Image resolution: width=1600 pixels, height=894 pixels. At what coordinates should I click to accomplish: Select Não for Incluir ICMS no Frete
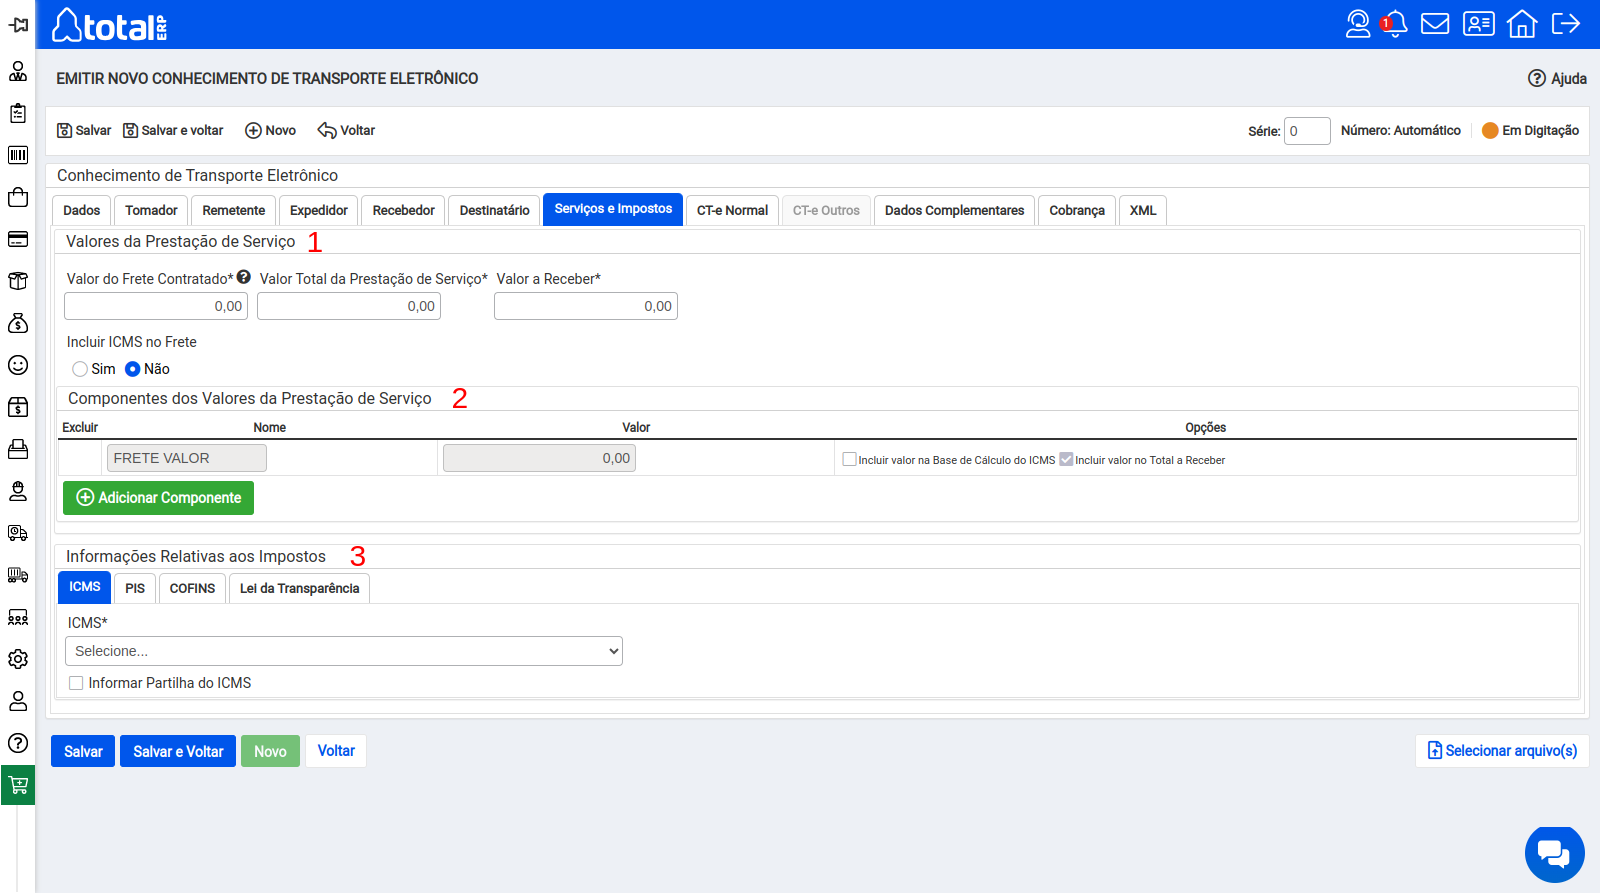pos(132,369)
